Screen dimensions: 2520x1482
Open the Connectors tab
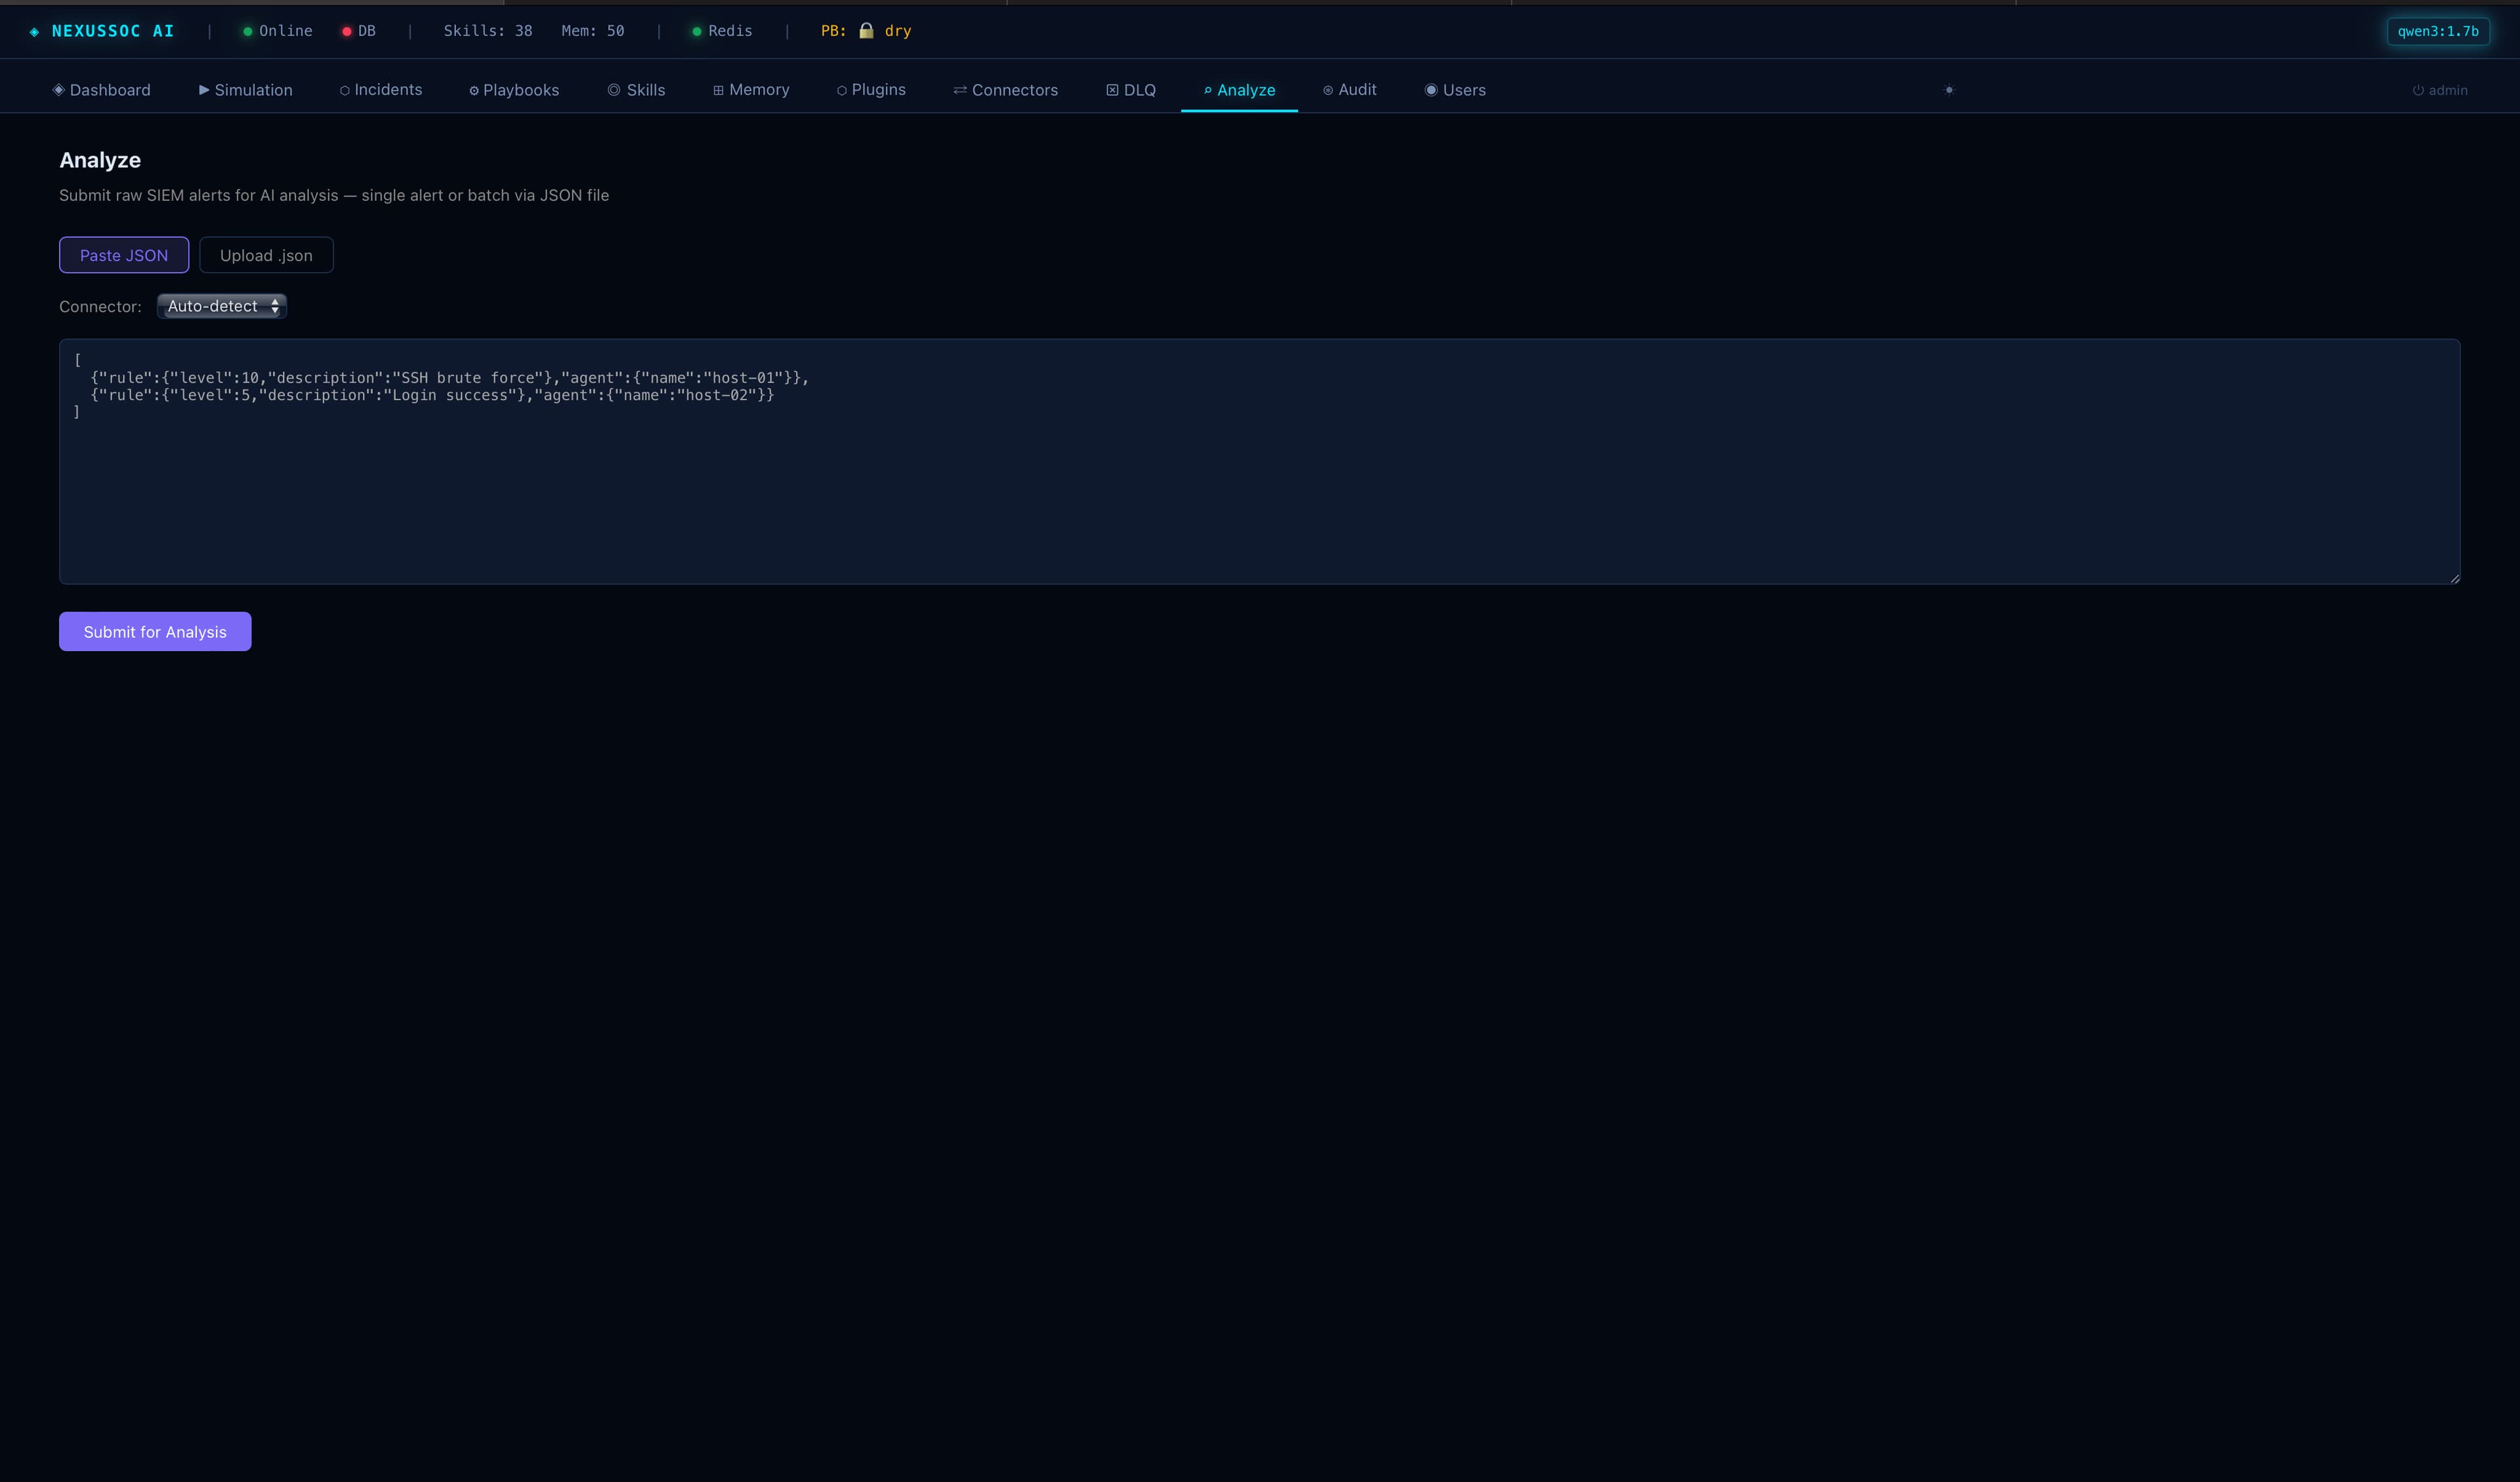point(1005,89)
